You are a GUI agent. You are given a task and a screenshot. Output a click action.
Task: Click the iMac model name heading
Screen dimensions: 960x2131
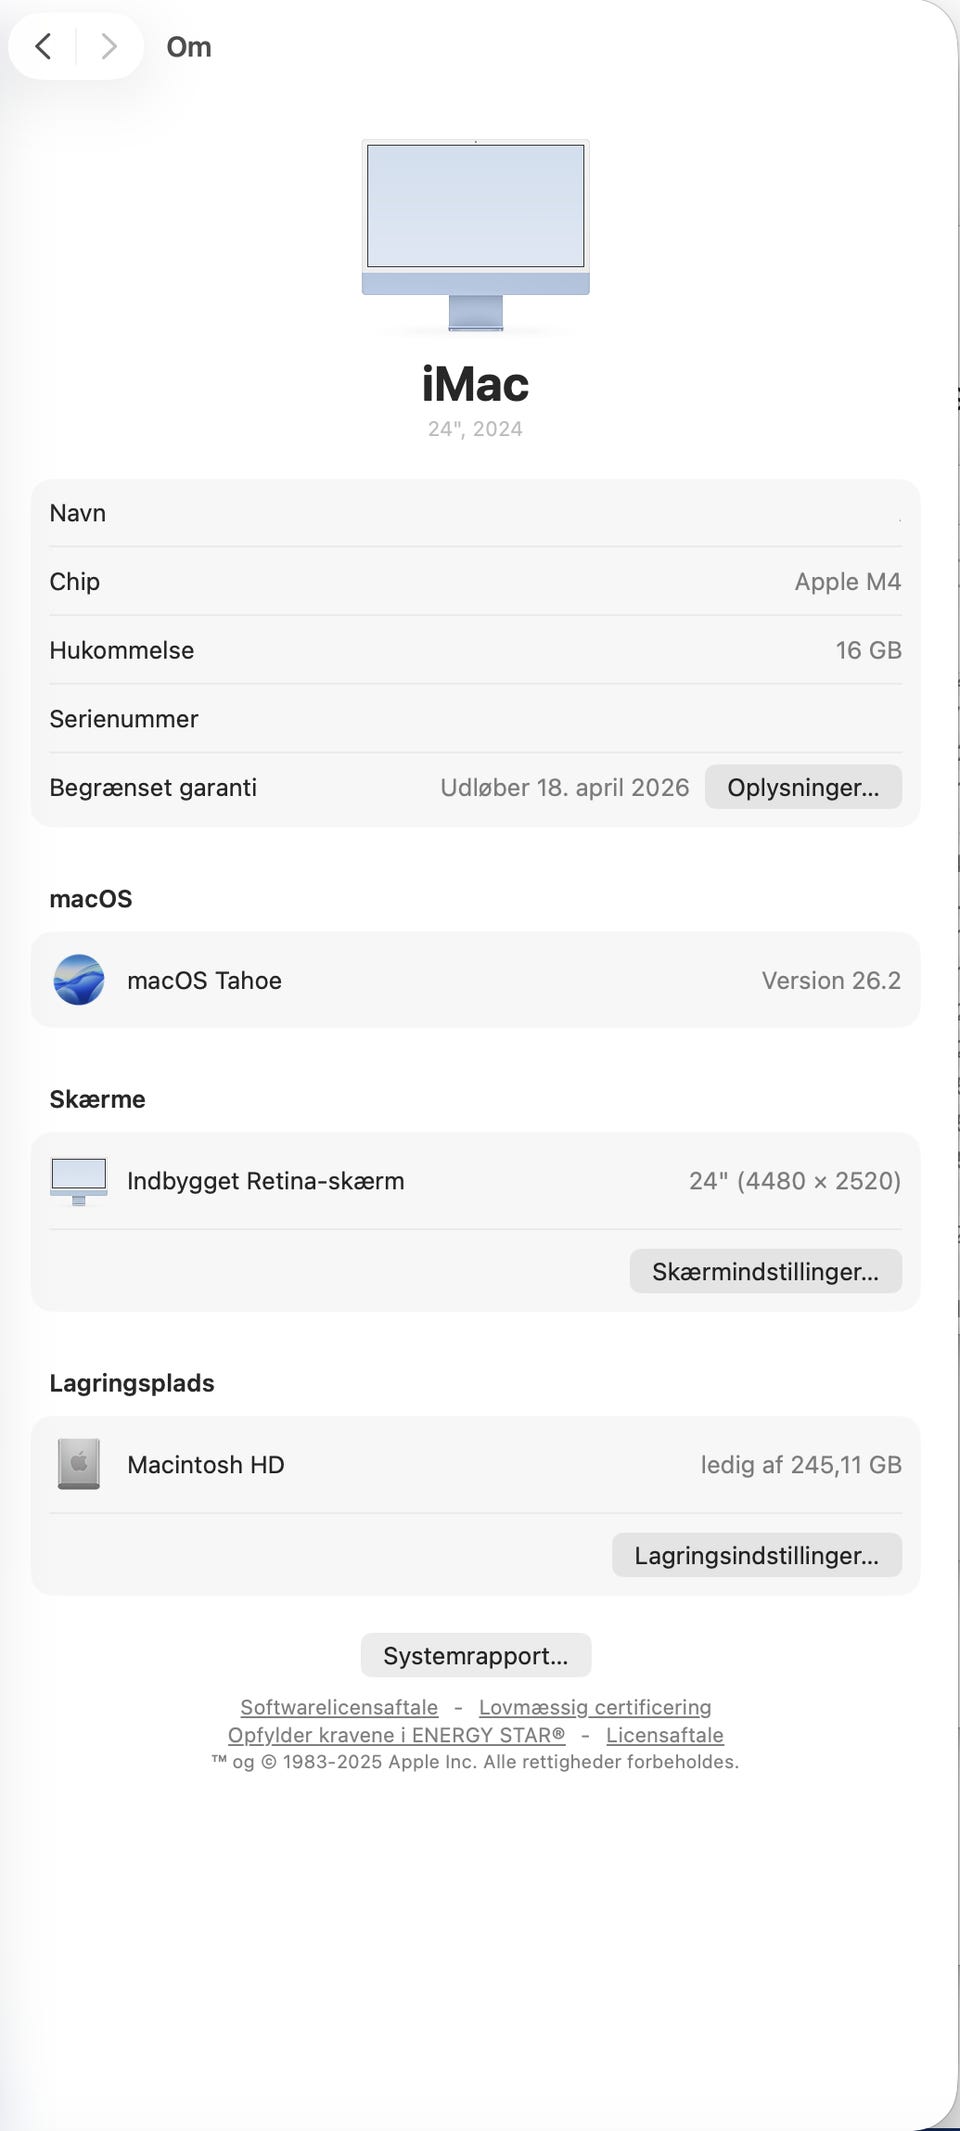pos(475,385)
